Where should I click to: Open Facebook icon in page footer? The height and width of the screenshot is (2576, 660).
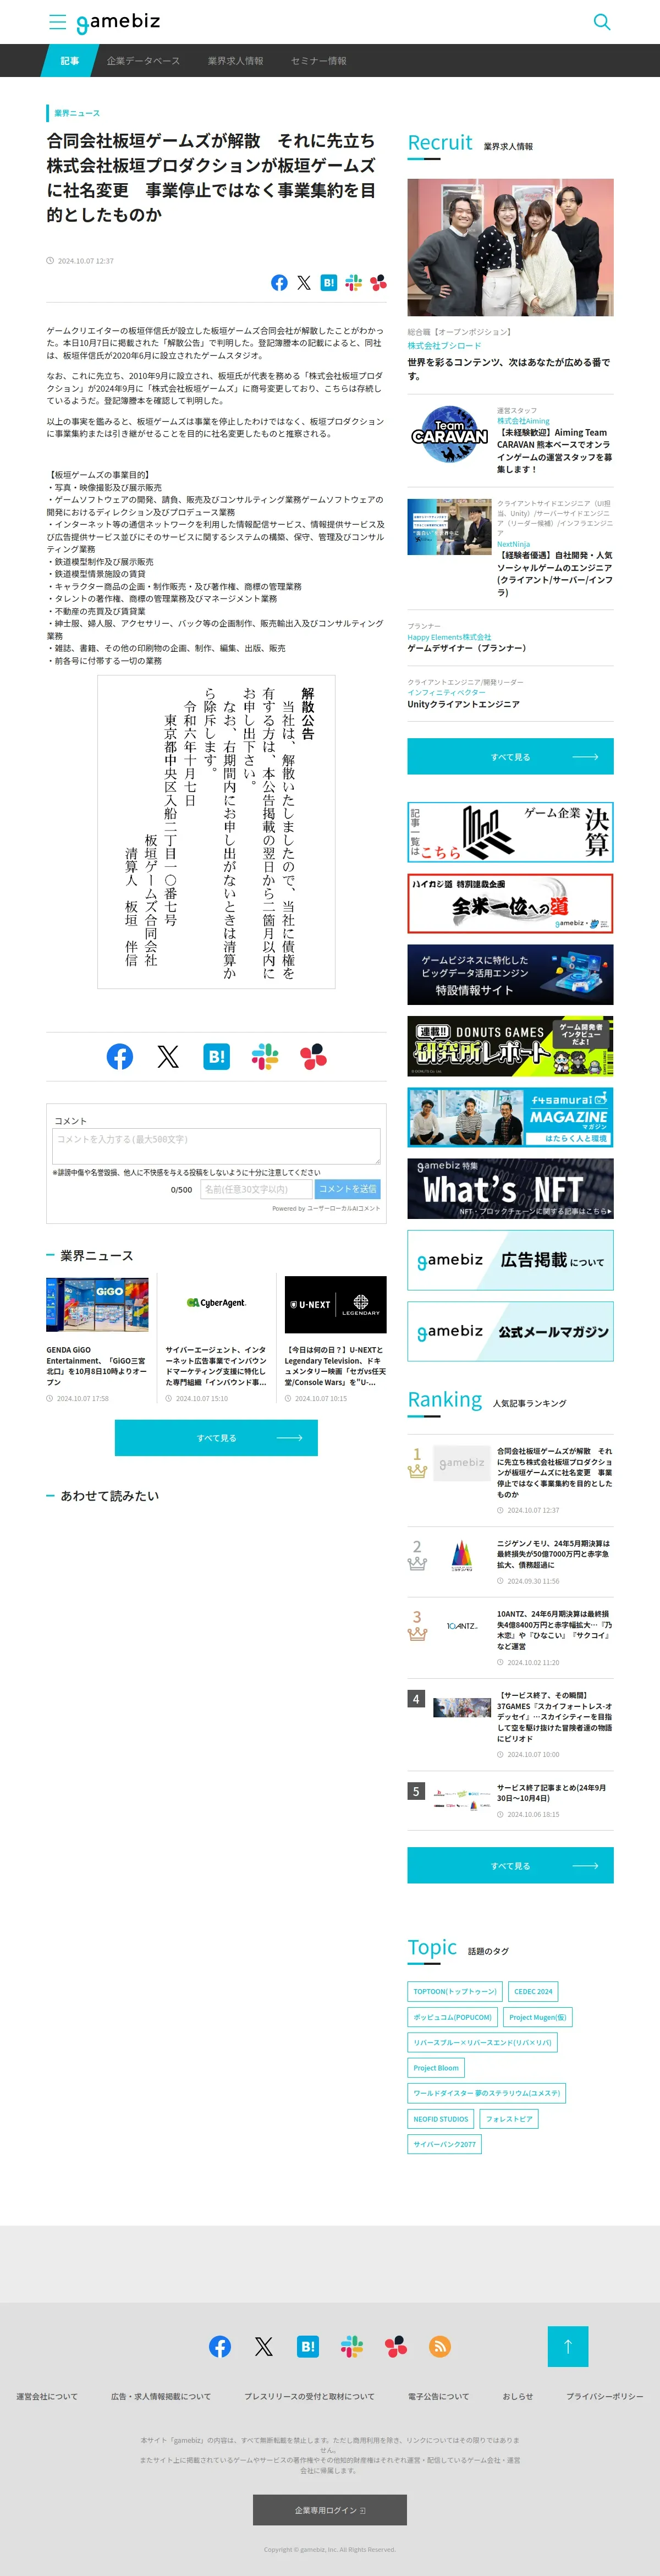[x=220, y=2346]
